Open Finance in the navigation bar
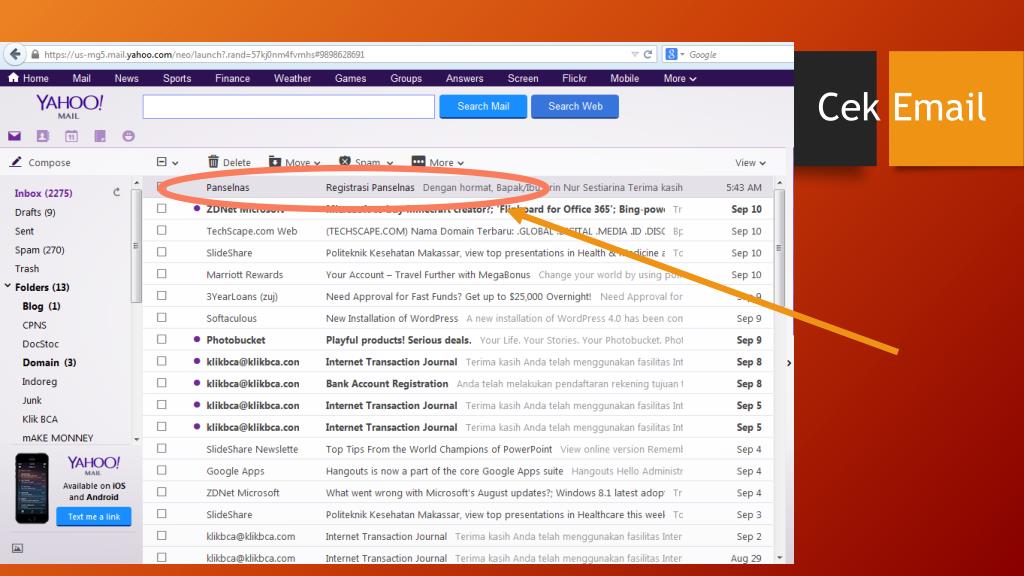 232,78
